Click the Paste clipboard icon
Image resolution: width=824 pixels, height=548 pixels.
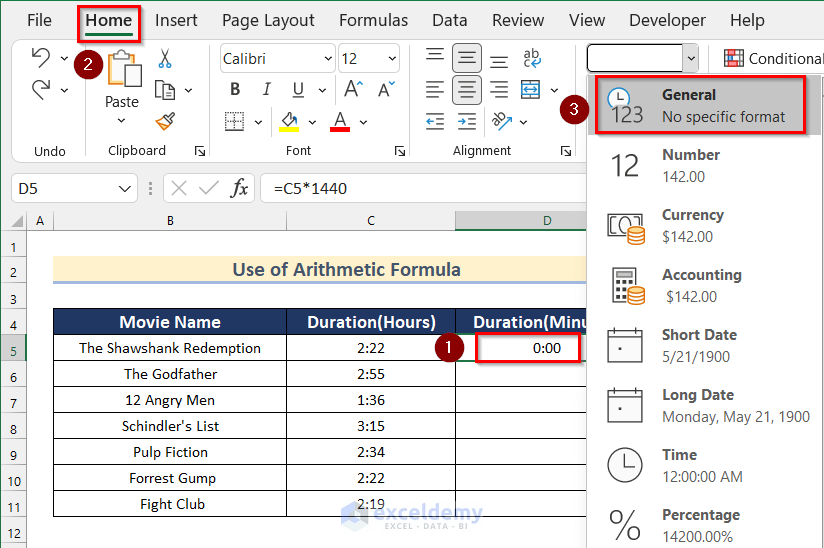click(124, 69)
